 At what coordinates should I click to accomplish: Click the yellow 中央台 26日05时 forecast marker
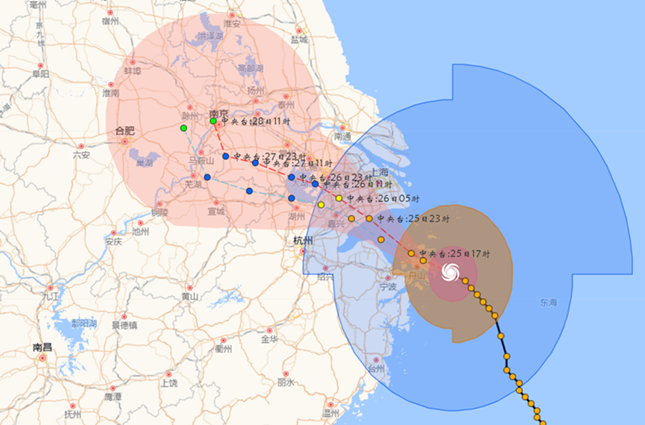point(339,198)
